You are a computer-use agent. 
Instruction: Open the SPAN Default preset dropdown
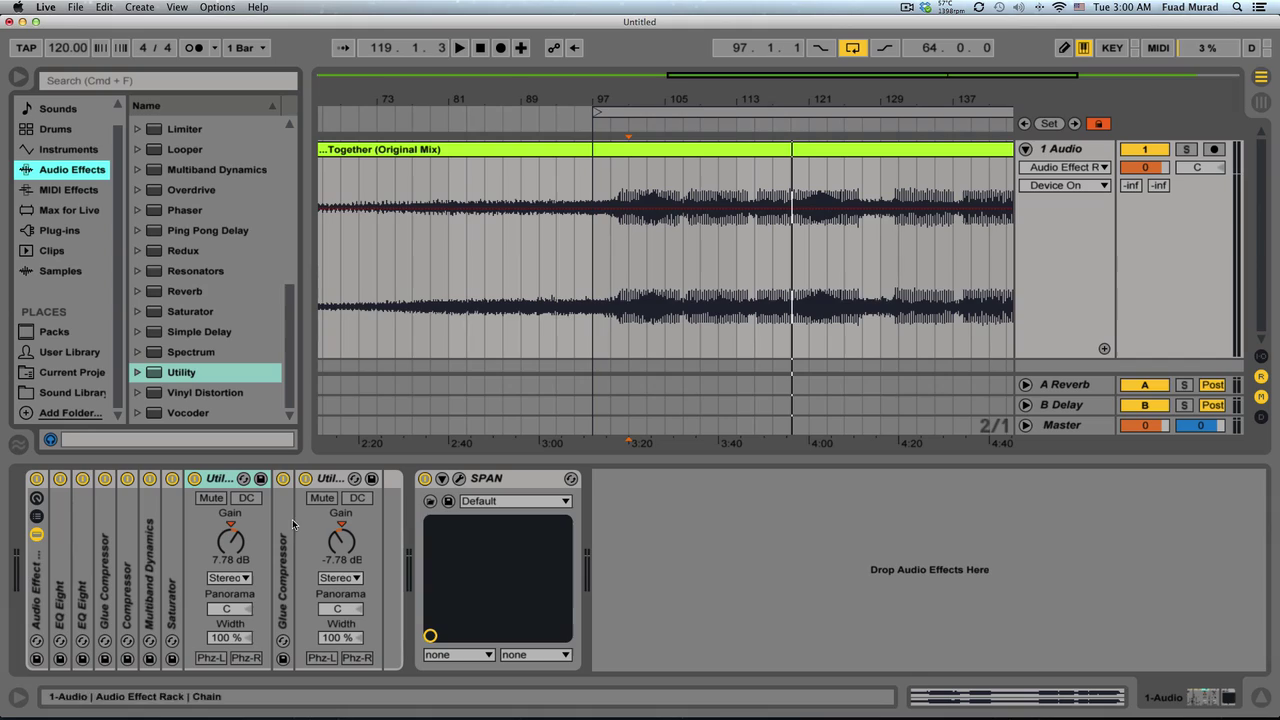point(515,501)
